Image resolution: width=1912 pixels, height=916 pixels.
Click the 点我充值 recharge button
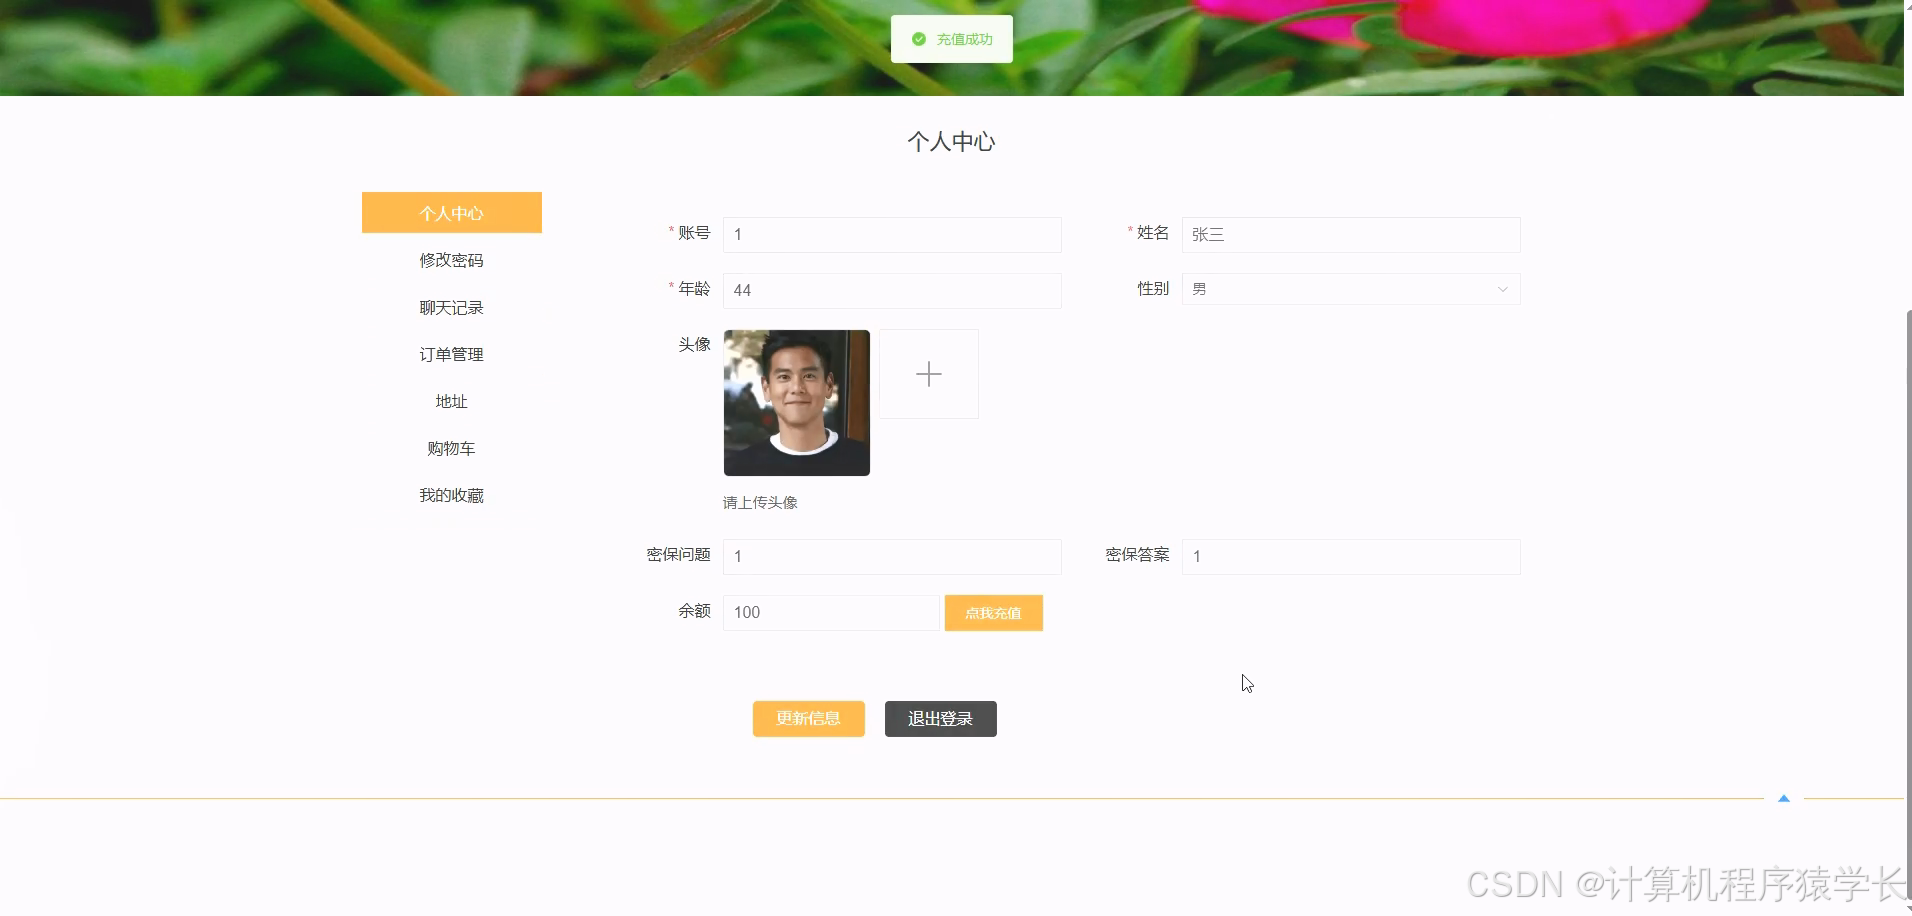pos(993,612)
